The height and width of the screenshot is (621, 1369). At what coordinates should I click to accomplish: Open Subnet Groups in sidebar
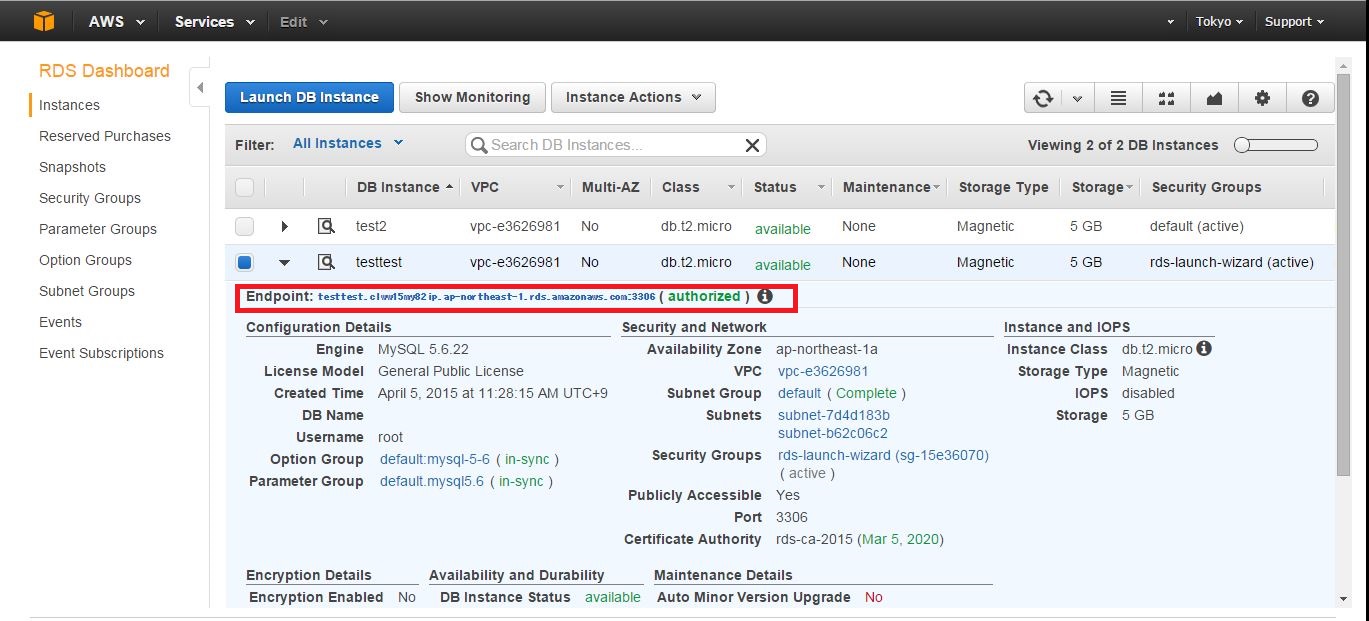point(87,291)
